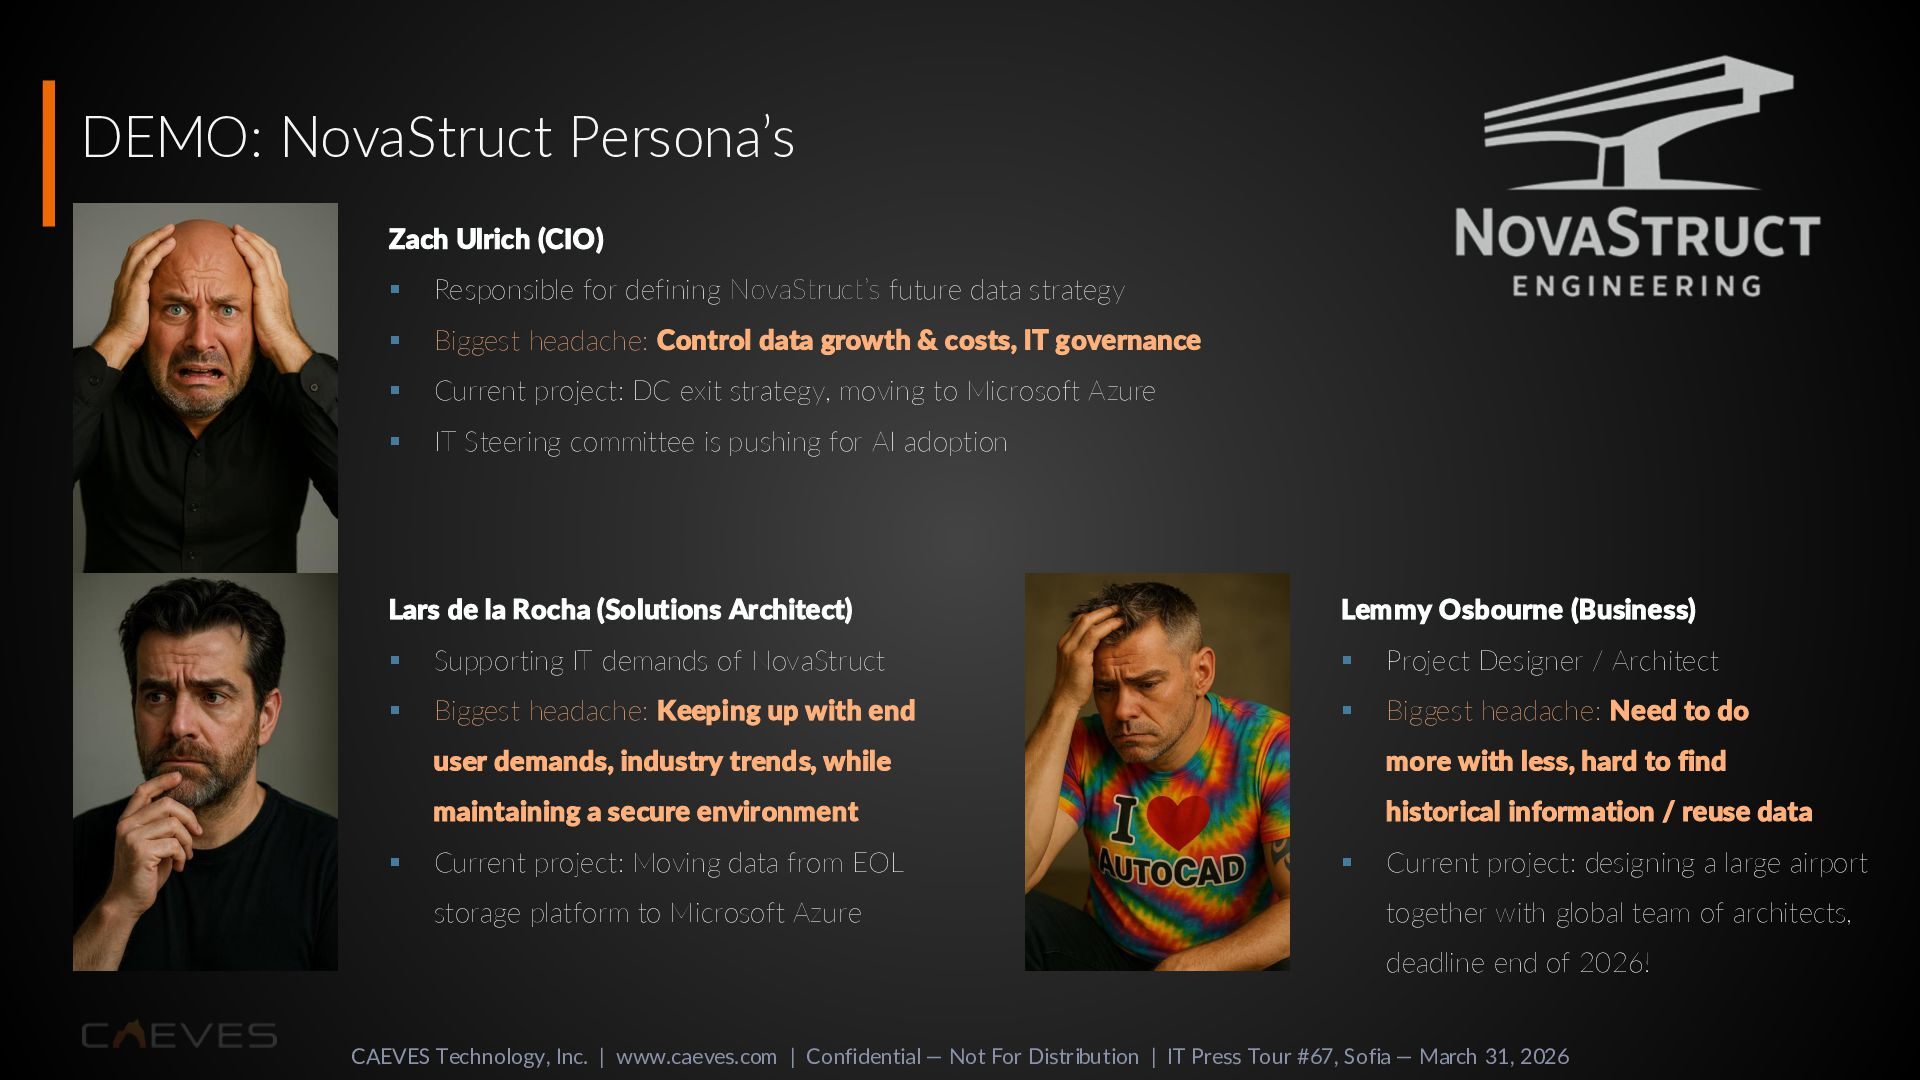This screenshot has height=1080, width=1920.
Task: Click the "IT Steering committee" bullet line
Action: (720, 442)
